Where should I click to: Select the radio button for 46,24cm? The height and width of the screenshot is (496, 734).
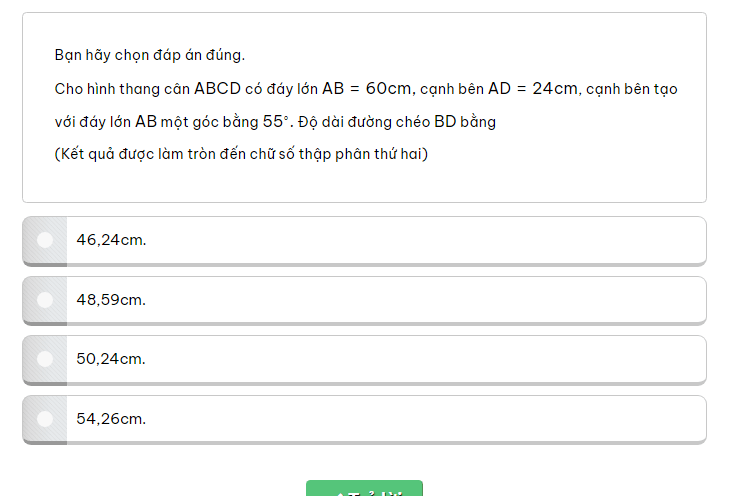pos(45,240)
